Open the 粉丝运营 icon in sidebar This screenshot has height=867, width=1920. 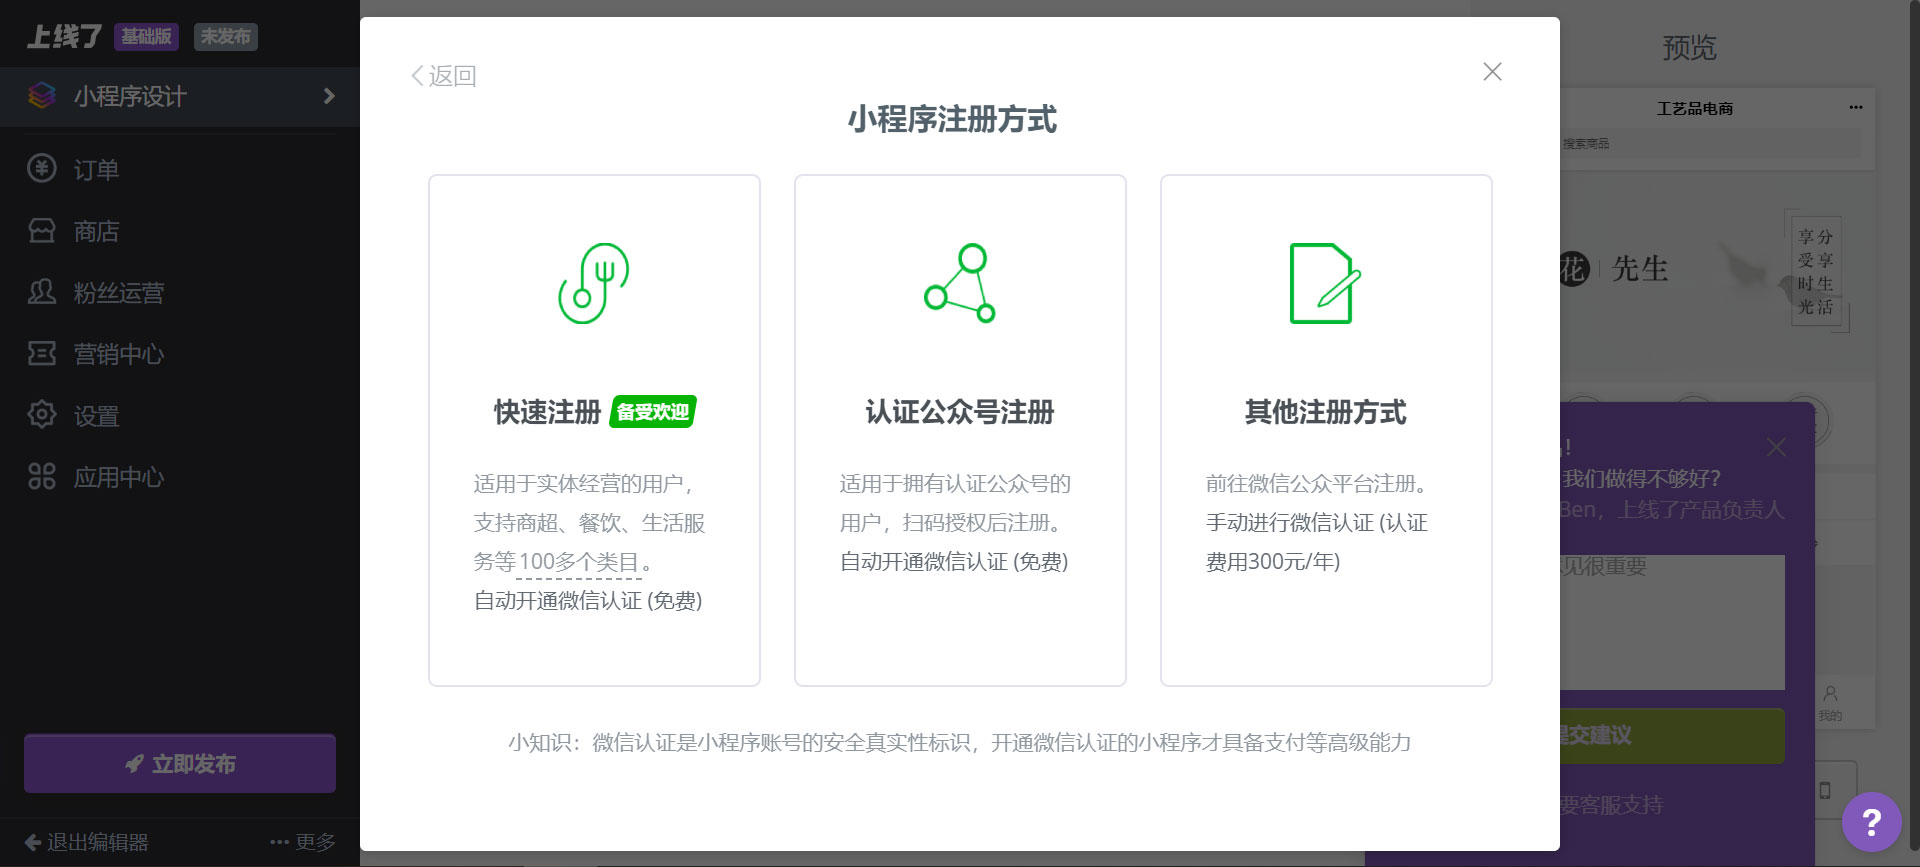click(42, 292)
